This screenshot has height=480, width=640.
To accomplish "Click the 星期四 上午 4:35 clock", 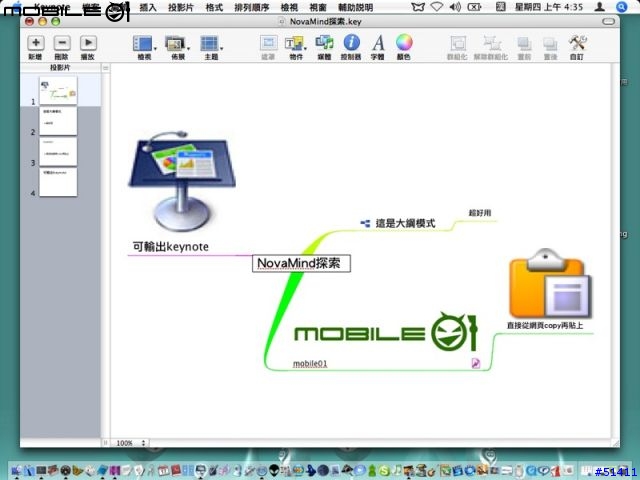I will click(x=549, y=7).
